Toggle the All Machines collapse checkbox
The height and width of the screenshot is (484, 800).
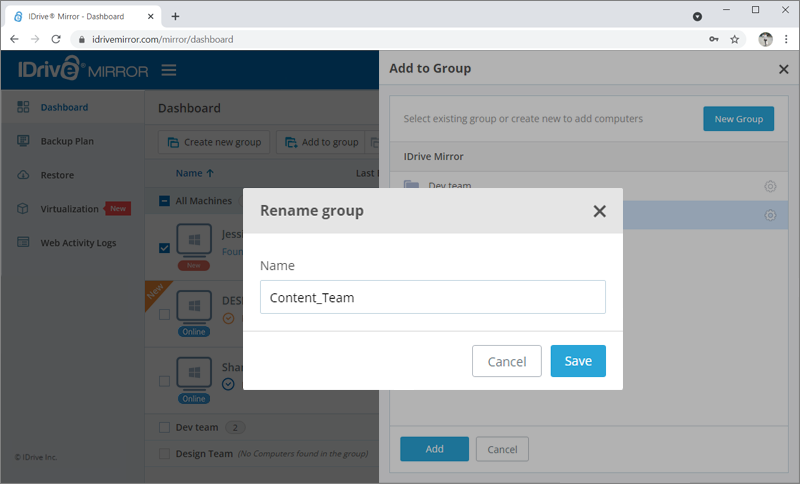(165, 201)
